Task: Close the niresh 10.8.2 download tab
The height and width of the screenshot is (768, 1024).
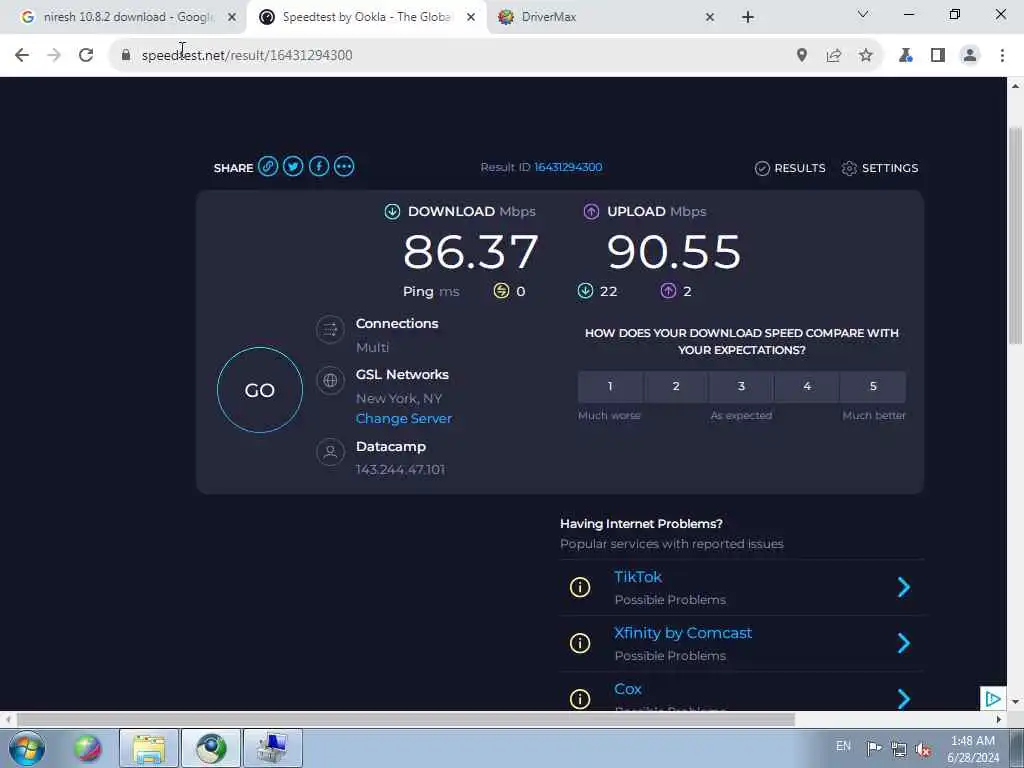Action: tap(232, 18)
